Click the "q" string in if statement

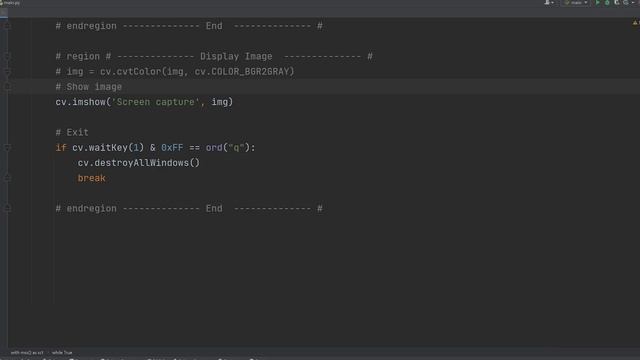click(236, 148)
